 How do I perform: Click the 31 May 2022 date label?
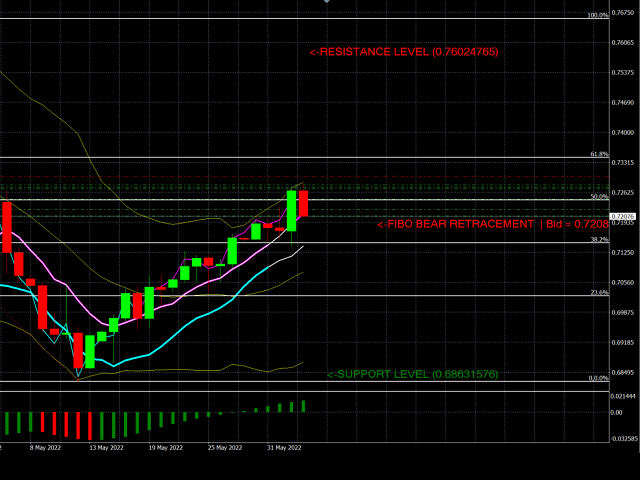284,448
